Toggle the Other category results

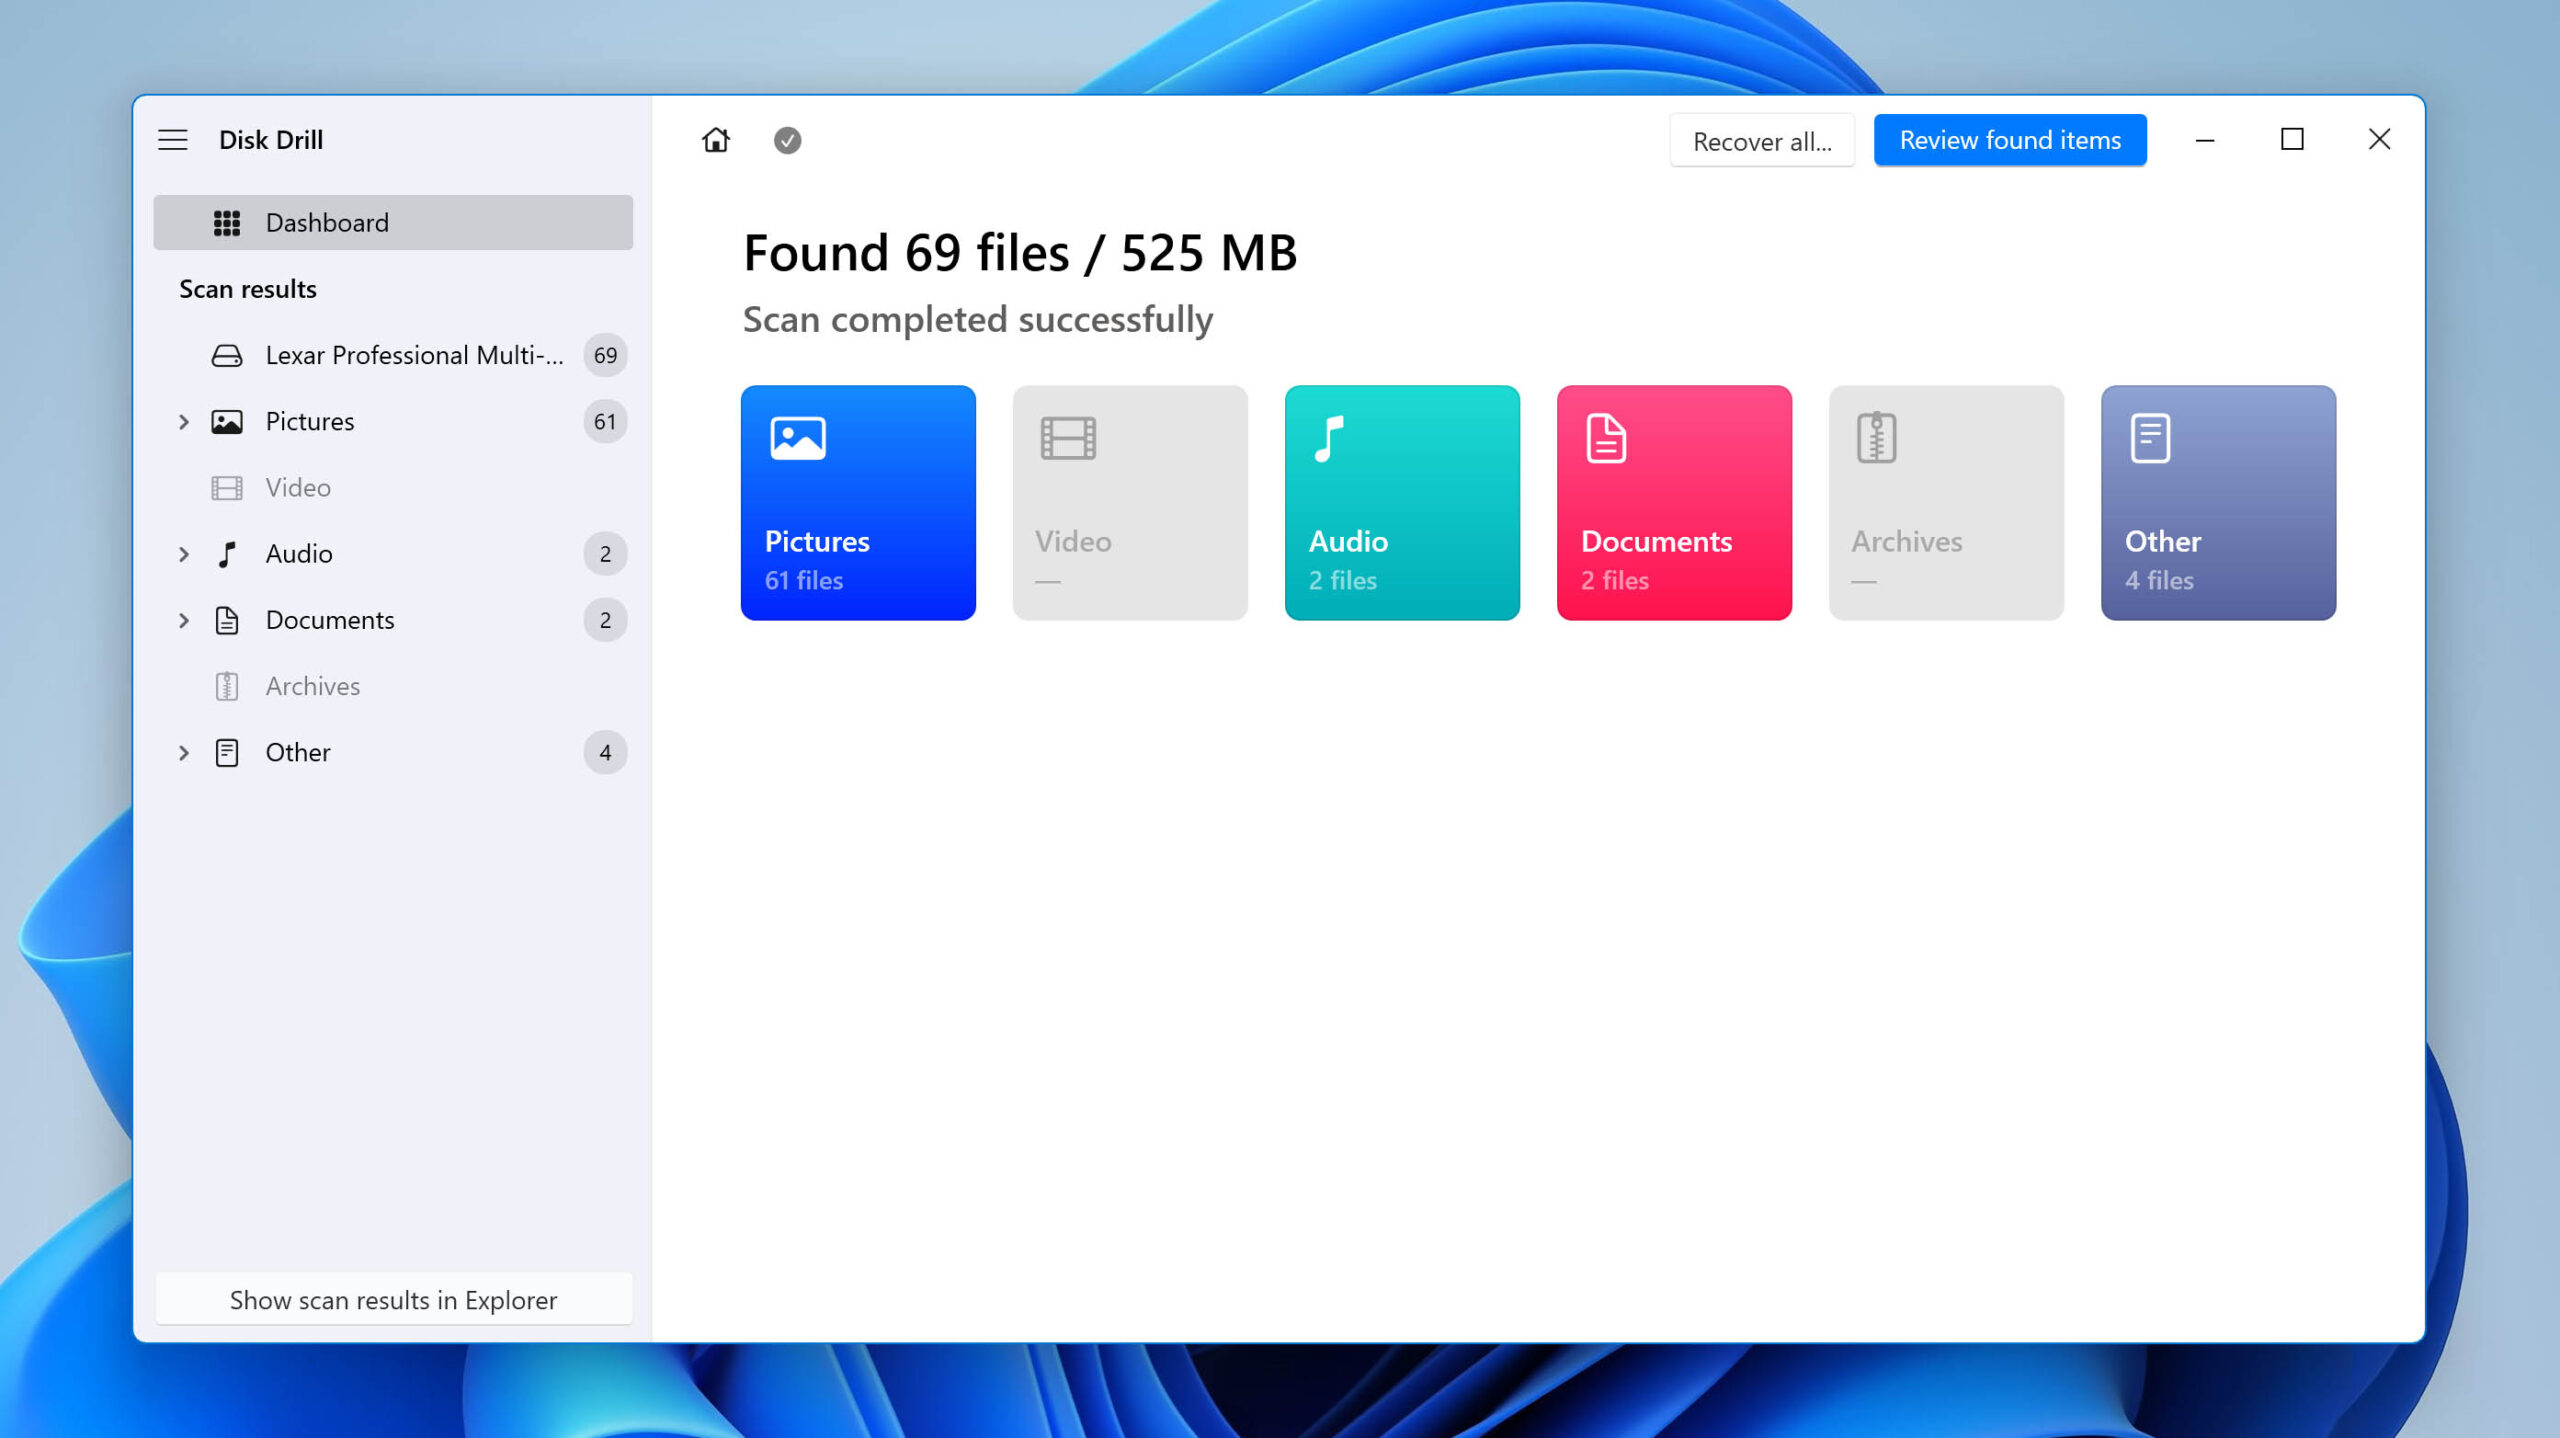(183, 752)
